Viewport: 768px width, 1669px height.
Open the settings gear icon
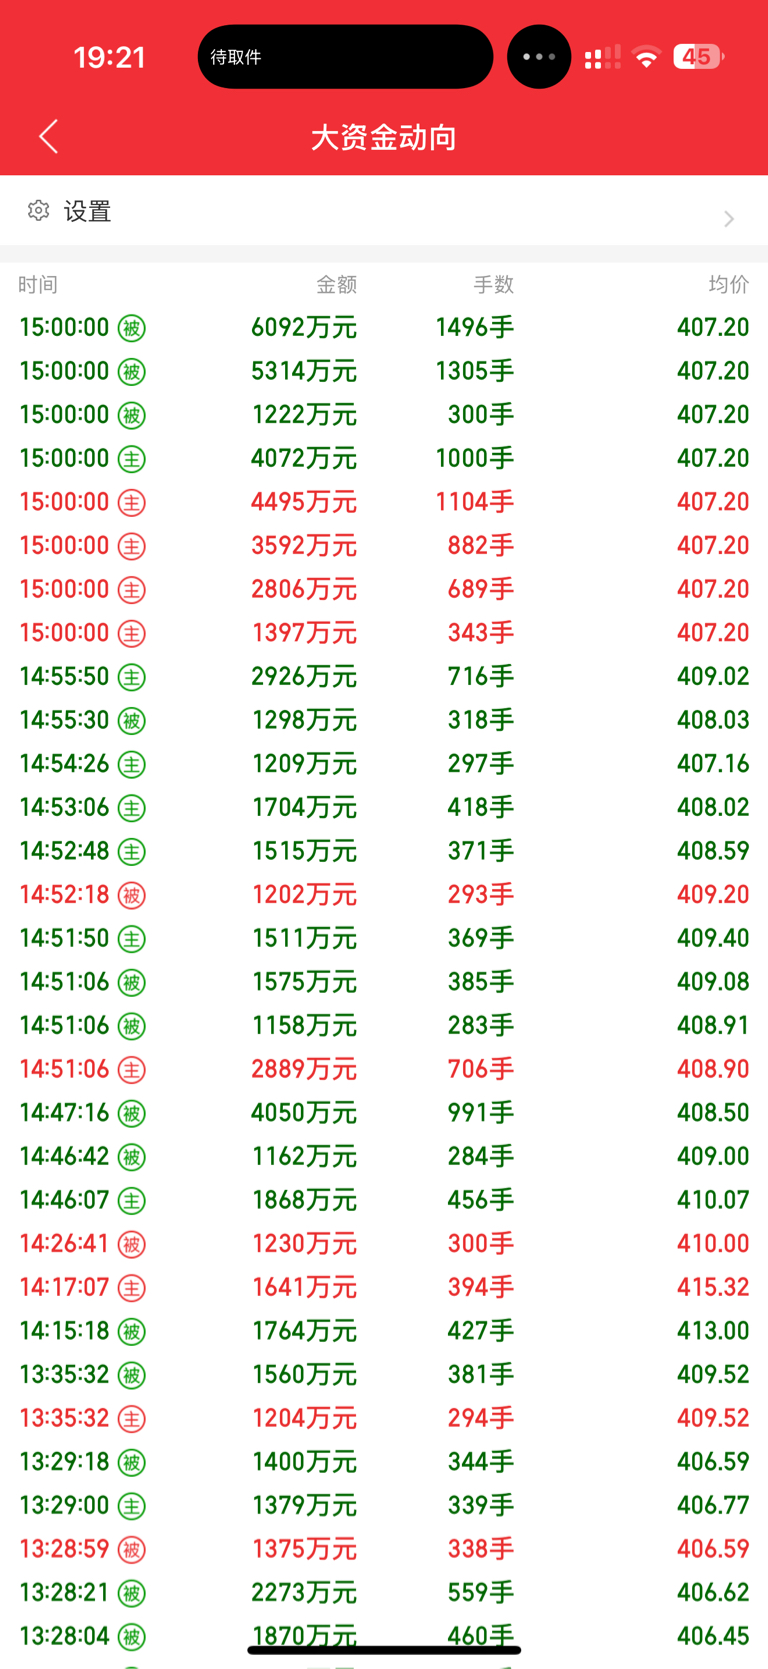click(39, 210)
